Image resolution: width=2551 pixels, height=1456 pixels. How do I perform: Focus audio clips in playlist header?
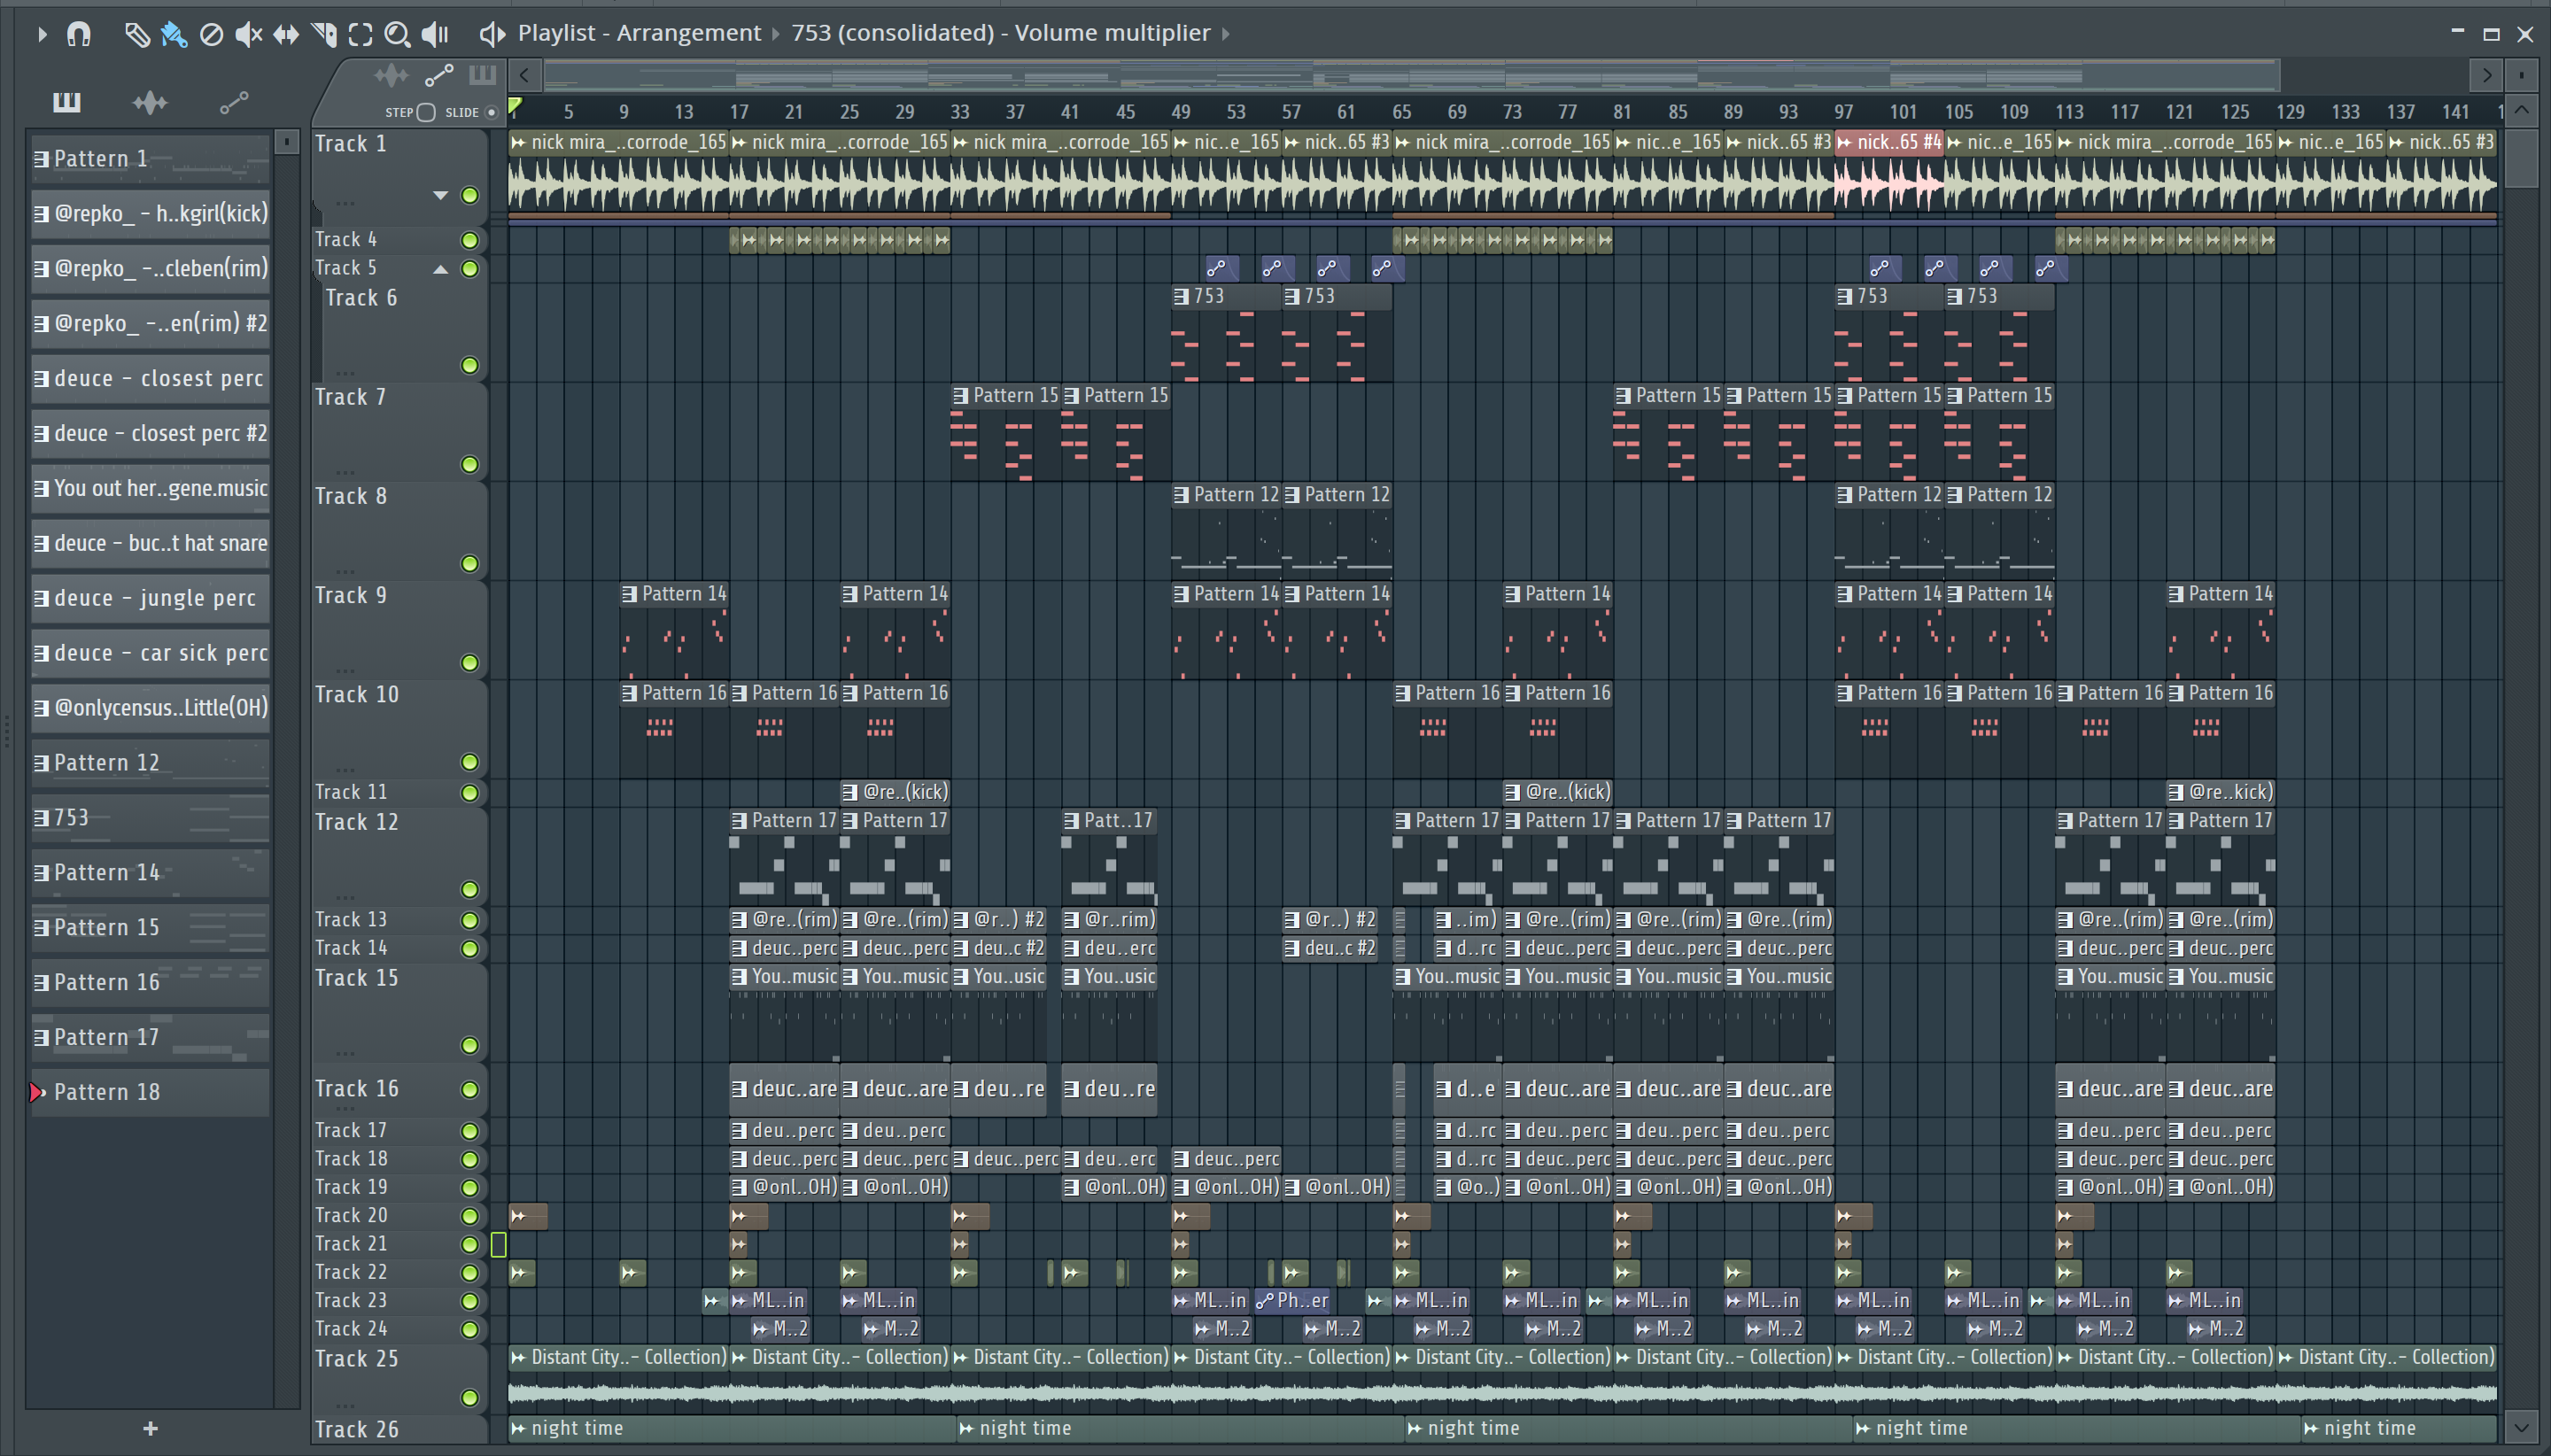(x=391, y=75)
